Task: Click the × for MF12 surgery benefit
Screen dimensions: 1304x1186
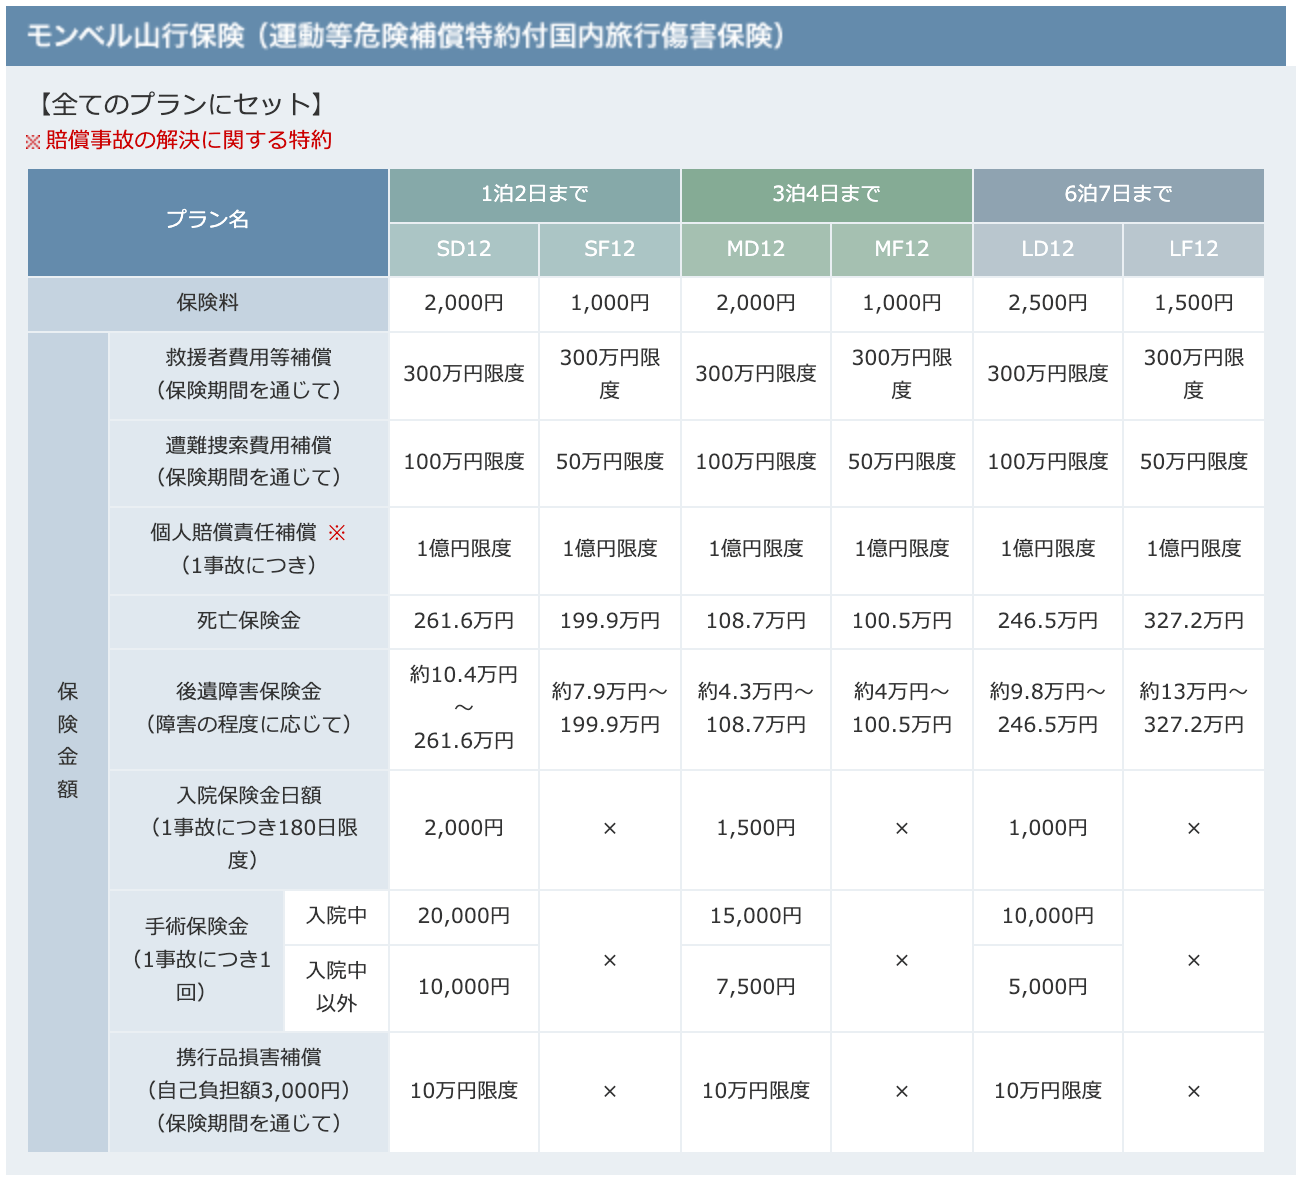Action: point(902,961)
